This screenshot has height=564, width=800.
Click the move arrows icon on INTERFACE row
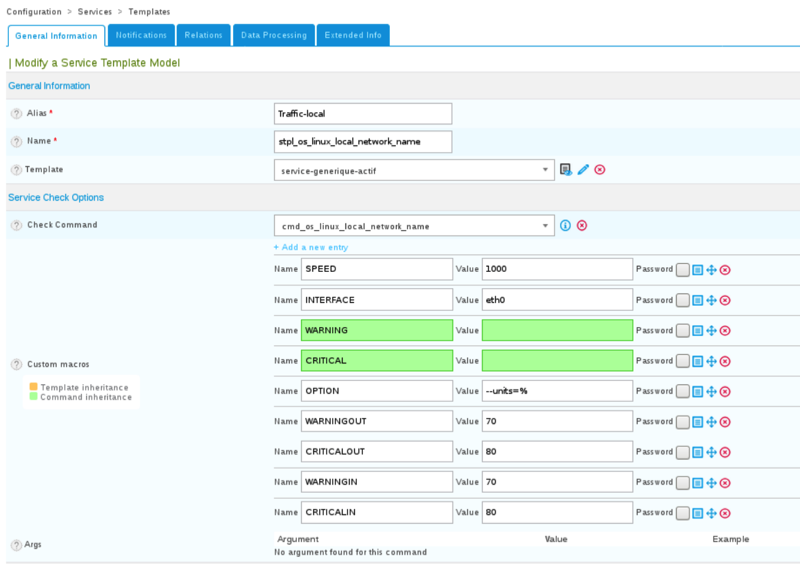coord(711,300)
